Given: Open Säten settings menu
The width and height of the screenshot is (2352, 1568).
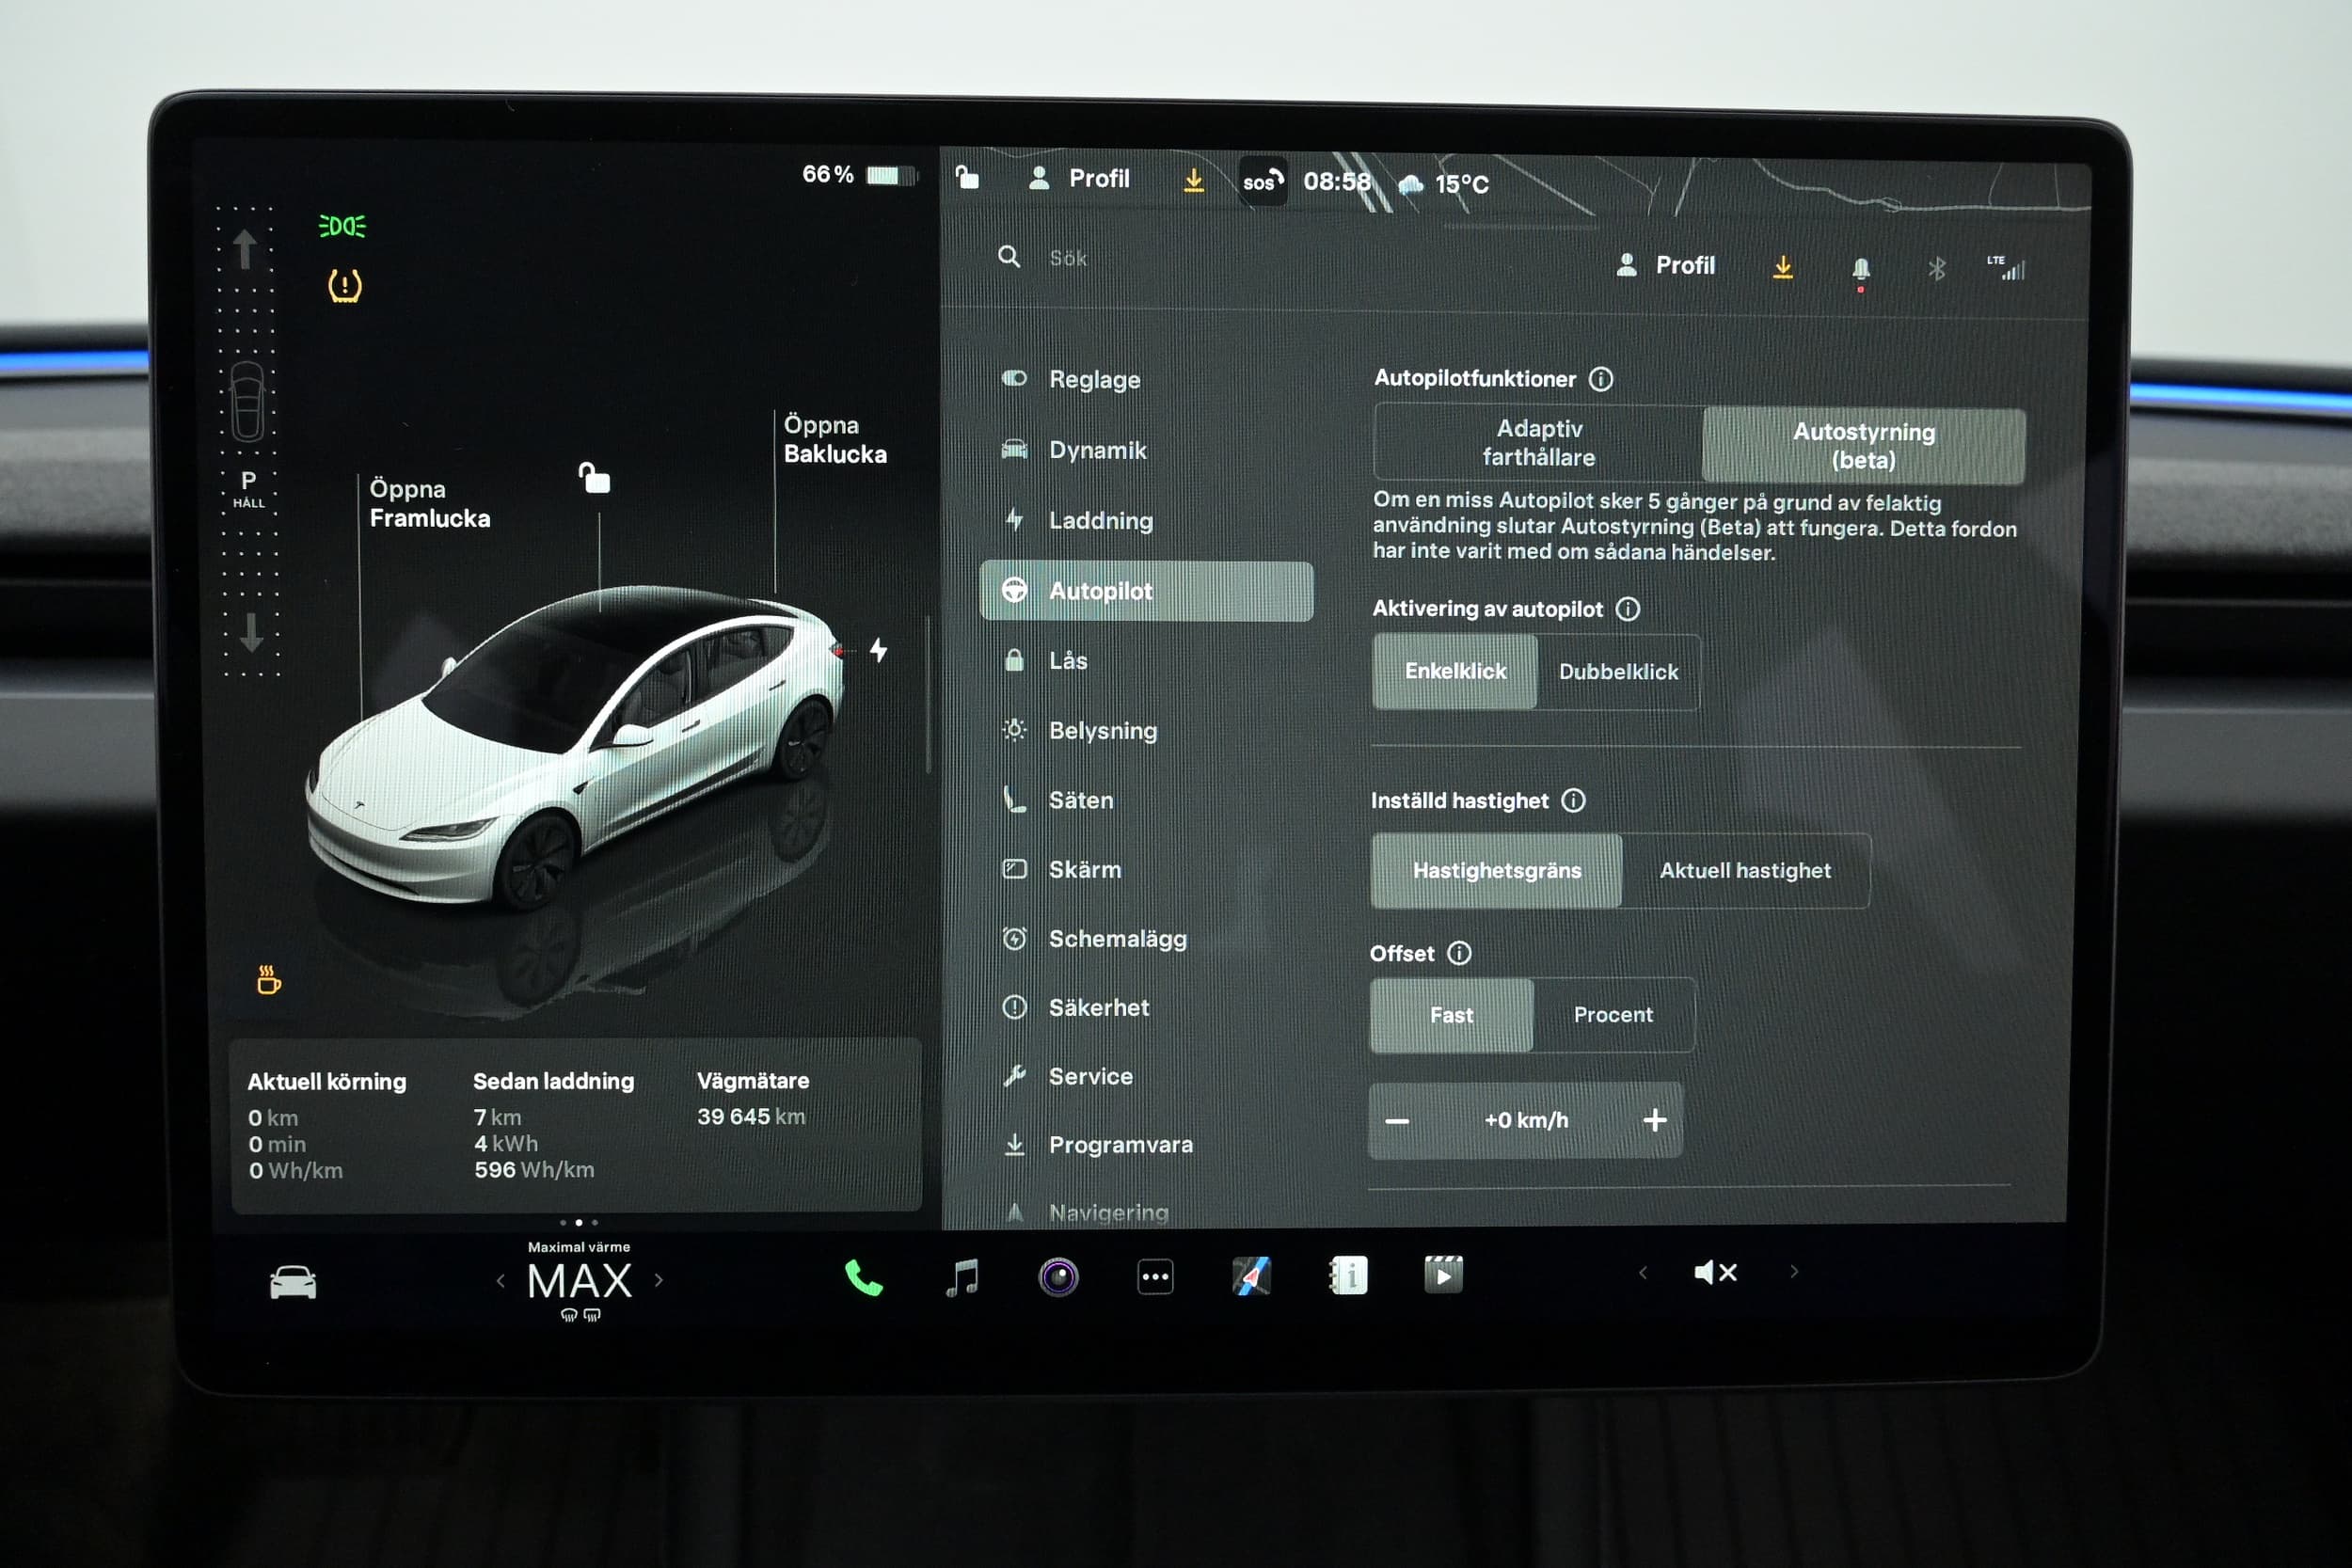Looking at the screenshot, I should pyautogui.click(x=1146, y=800).
